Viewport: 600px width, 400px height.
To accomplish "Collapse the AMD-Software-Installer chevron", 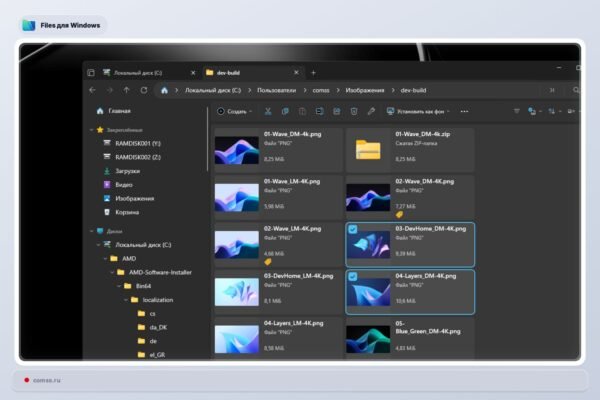I will coord(112,273).
